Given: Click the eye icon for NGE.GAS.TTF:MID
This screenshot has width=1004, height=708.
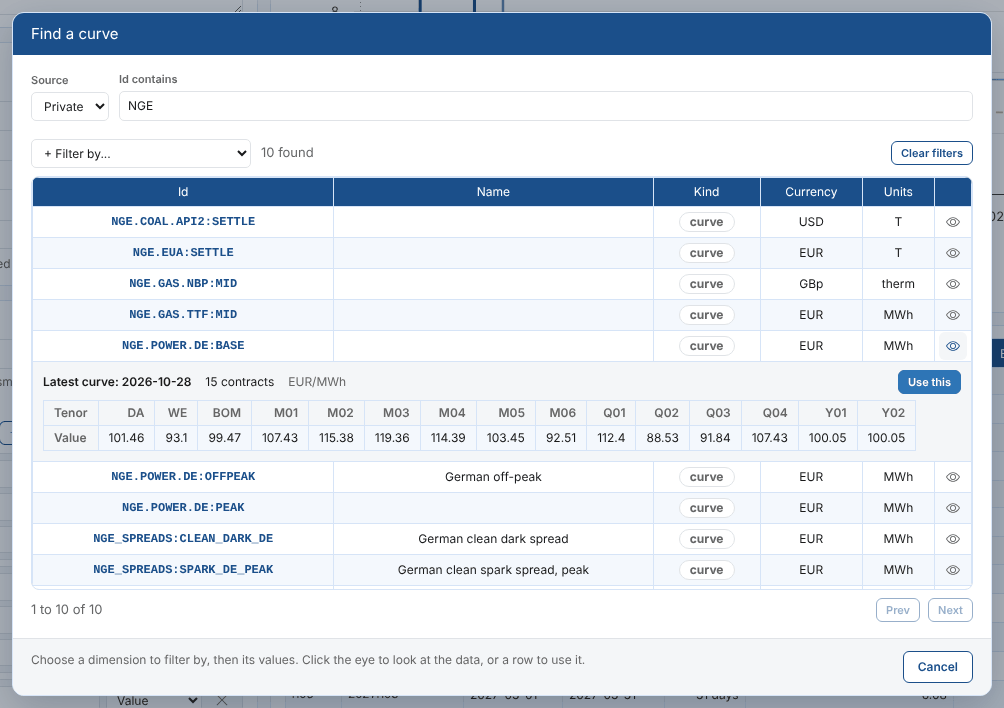Looking at the screenshot, I should click(953, 315).
